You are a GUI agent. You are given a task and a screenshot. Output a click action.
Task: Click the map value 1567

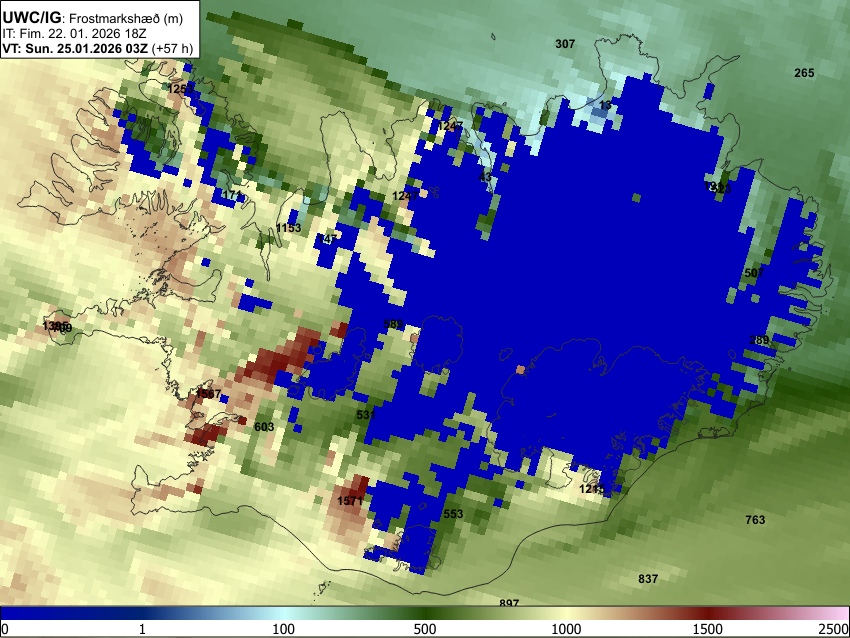(x=208, y=394)
